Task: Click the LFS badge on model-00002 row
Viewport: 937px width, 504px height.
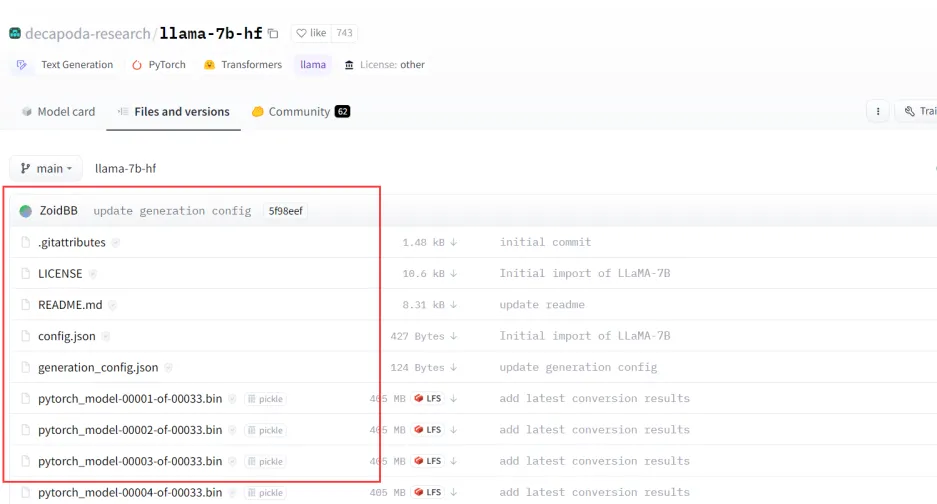Action: point(427,430)
